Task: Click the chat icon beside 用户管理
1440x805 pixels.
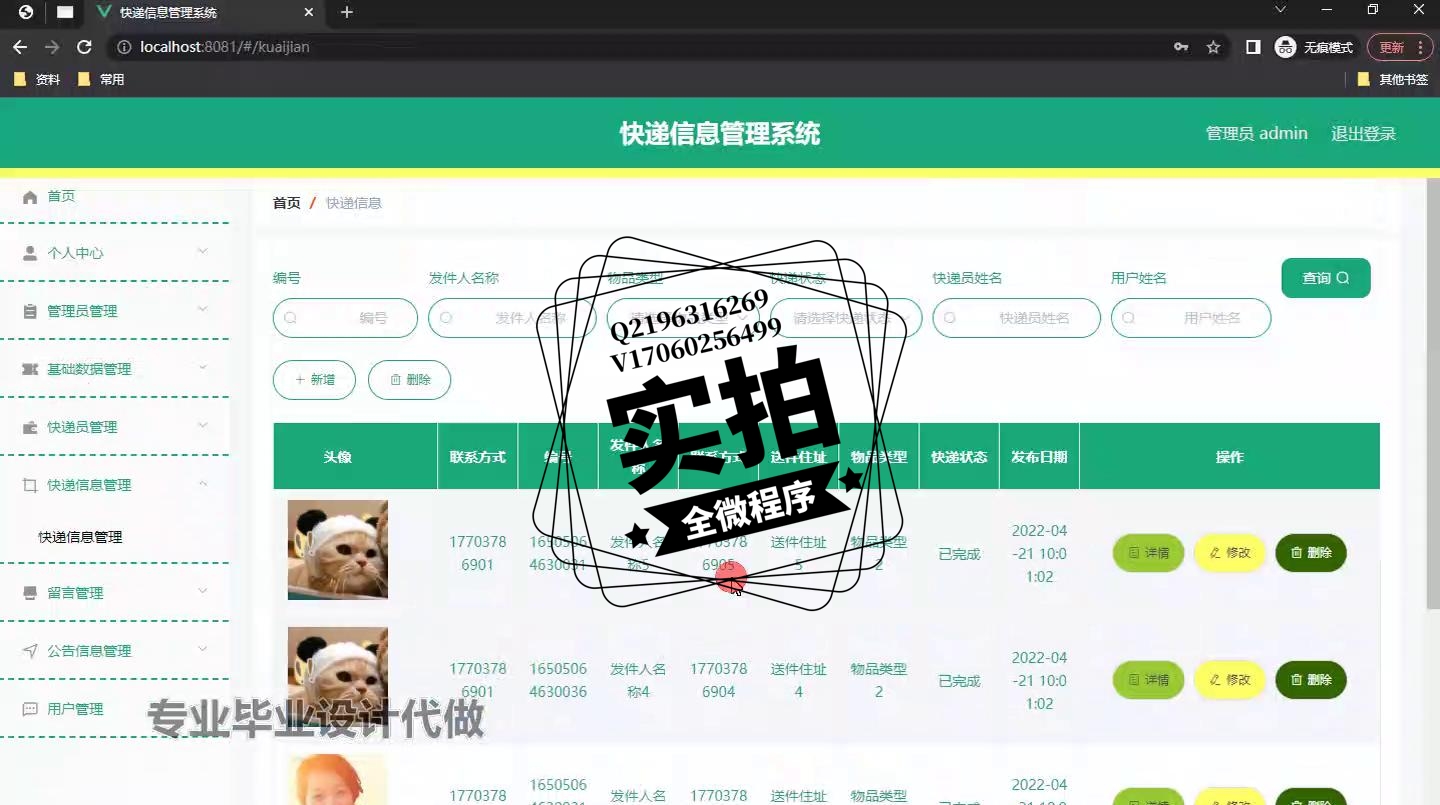Action: [30, 709]
